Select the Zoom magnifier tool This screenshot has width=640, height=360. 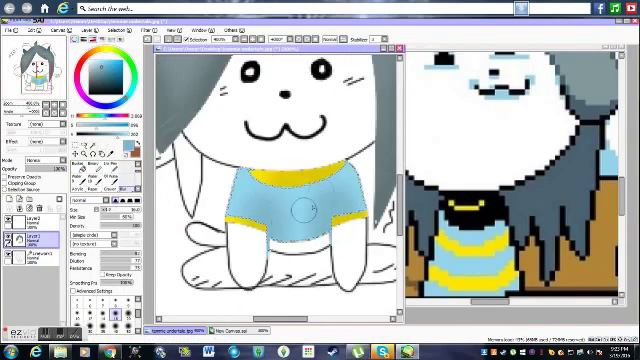coord(84,154)
